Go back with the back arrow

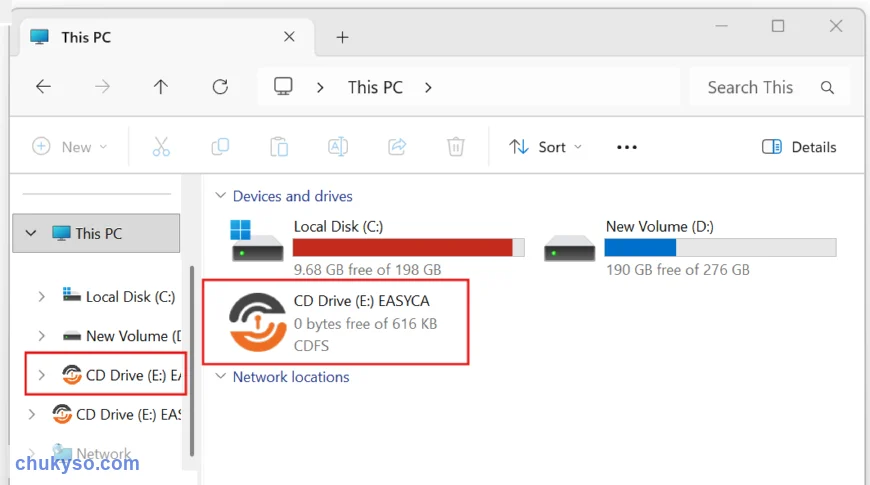43,87
